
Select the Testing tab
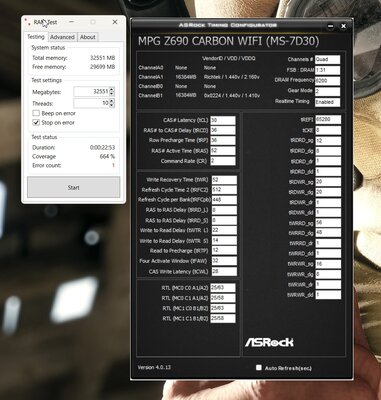pos(36,37)
